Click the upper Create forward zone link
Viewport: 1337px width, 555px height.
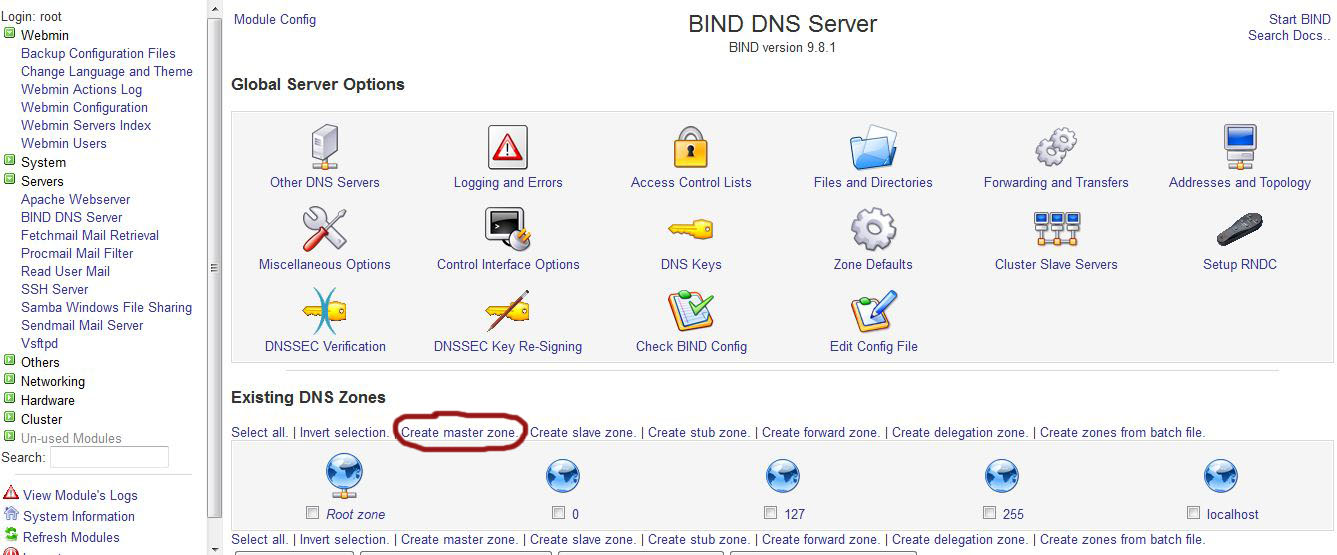coord(821,432)
